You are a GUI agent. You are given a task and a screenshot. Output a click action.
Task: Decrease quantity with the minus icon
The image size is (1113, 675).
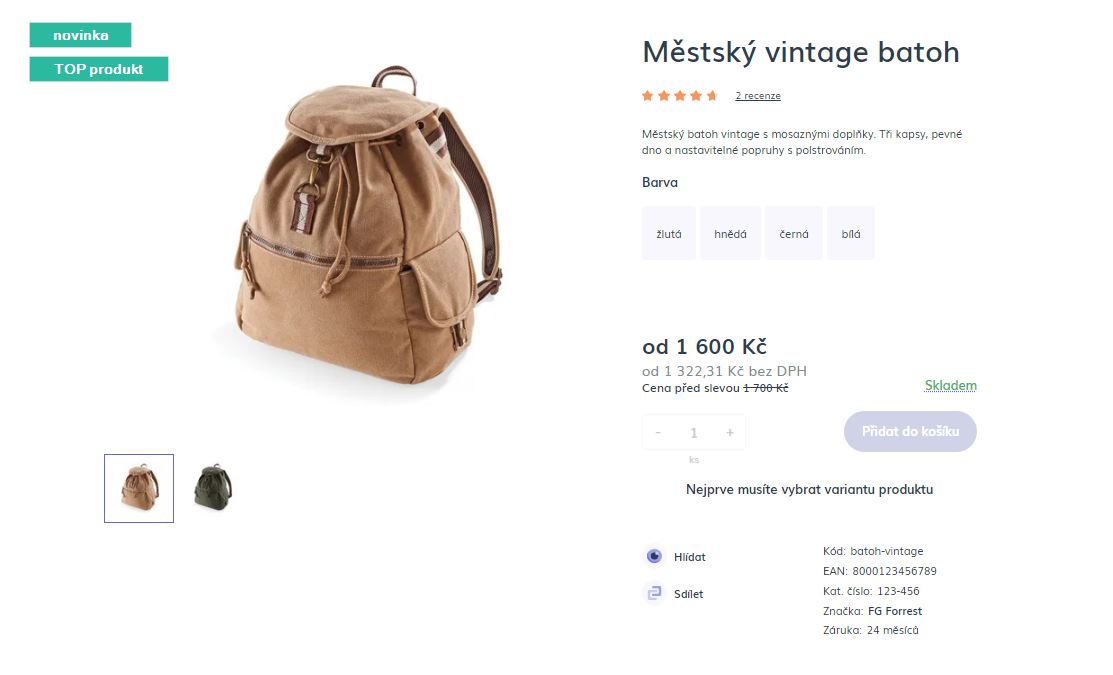[x=658, y=432]
